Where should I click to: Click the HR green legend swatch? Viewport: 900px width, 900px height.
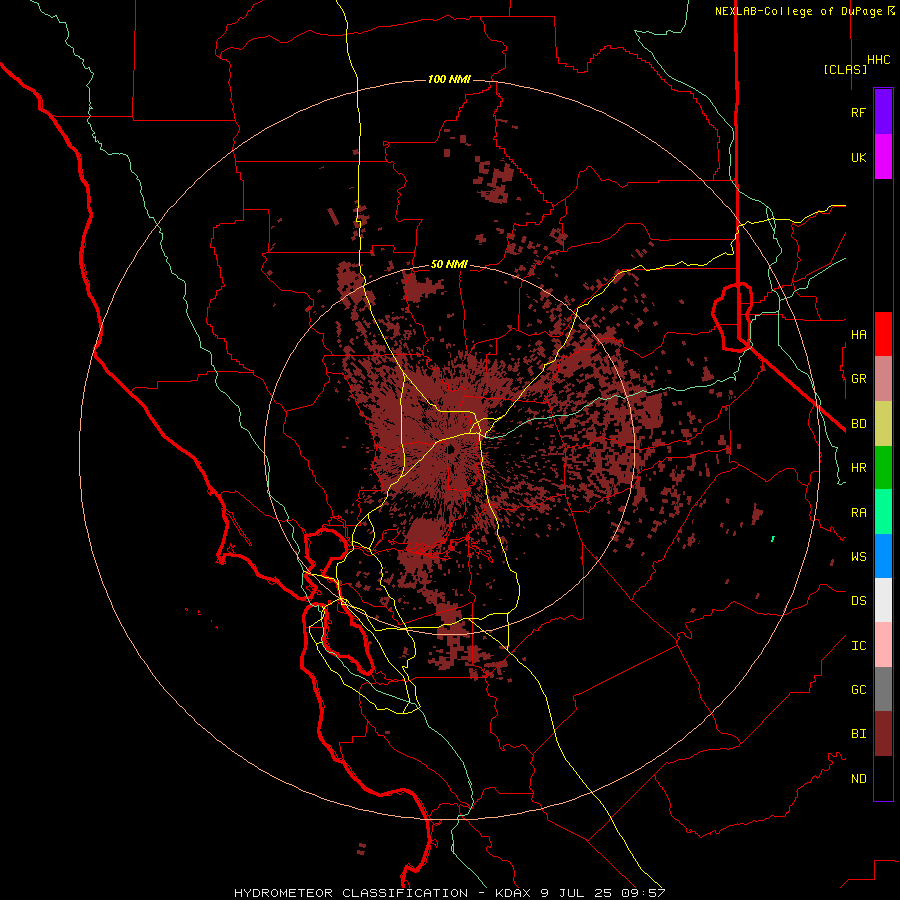click(883, 468)
